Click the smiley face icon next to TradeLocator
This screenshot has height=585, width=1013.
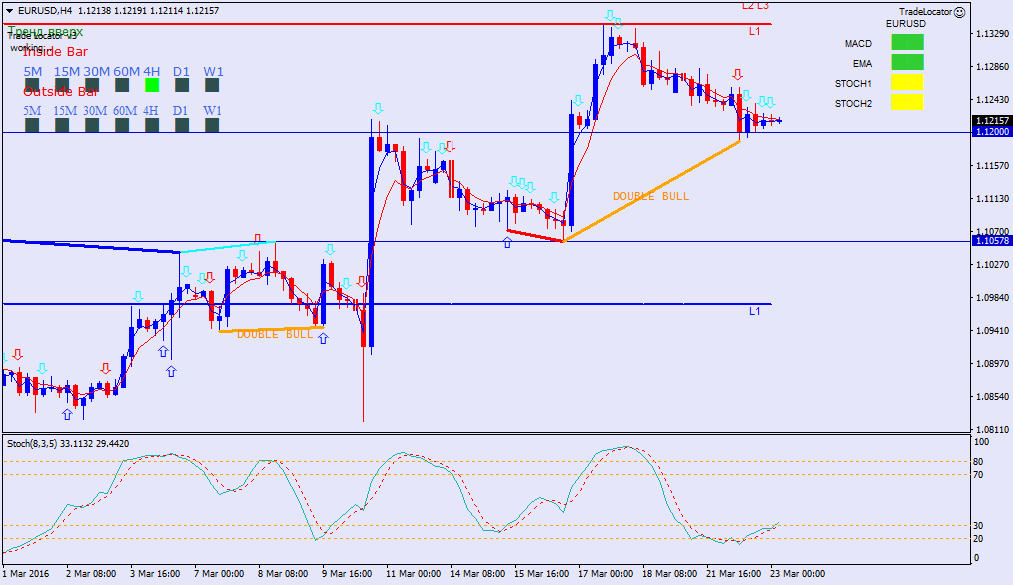point(960,12)
